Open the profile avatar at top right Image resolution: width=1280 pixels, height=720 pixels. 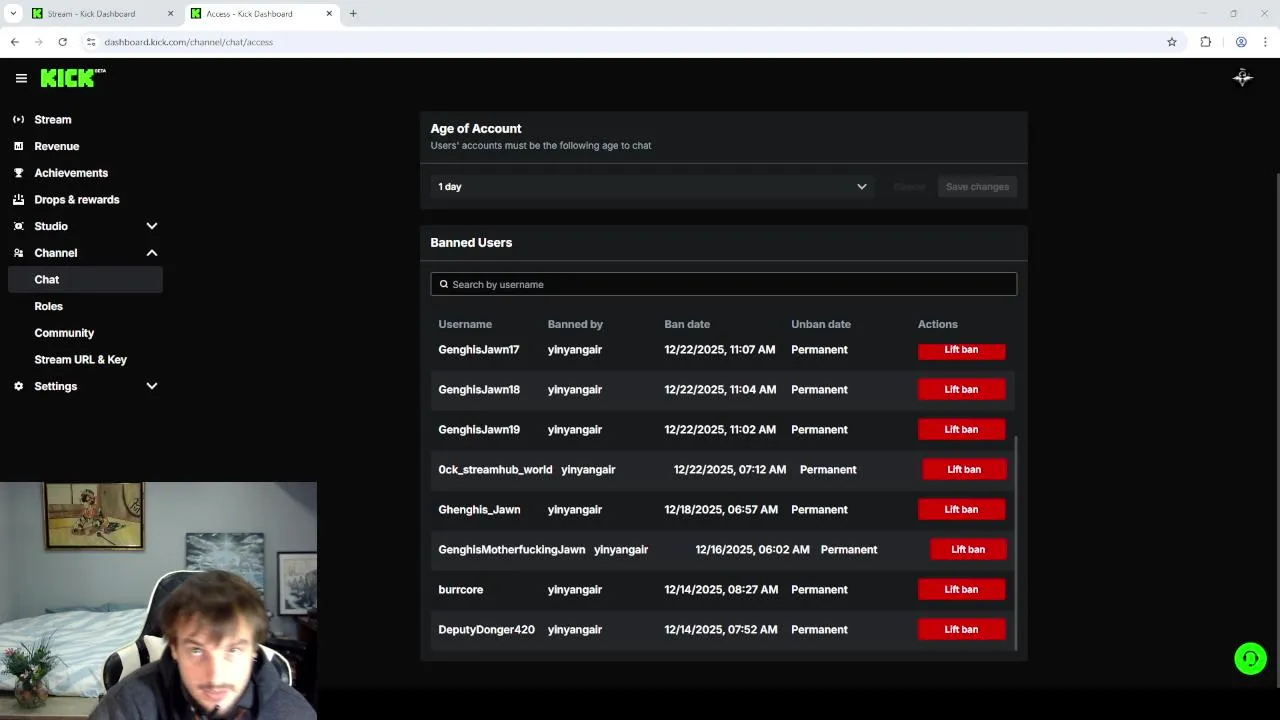[x=1242, y=78]
